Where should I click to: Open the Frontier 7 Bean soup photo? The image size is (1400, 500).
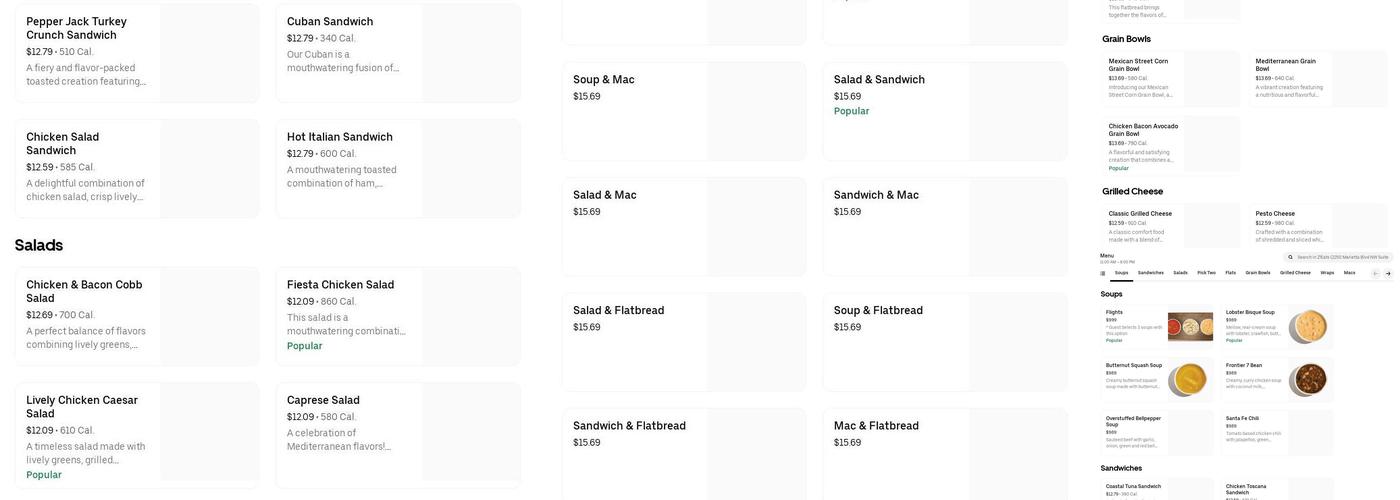(1309, 380)
